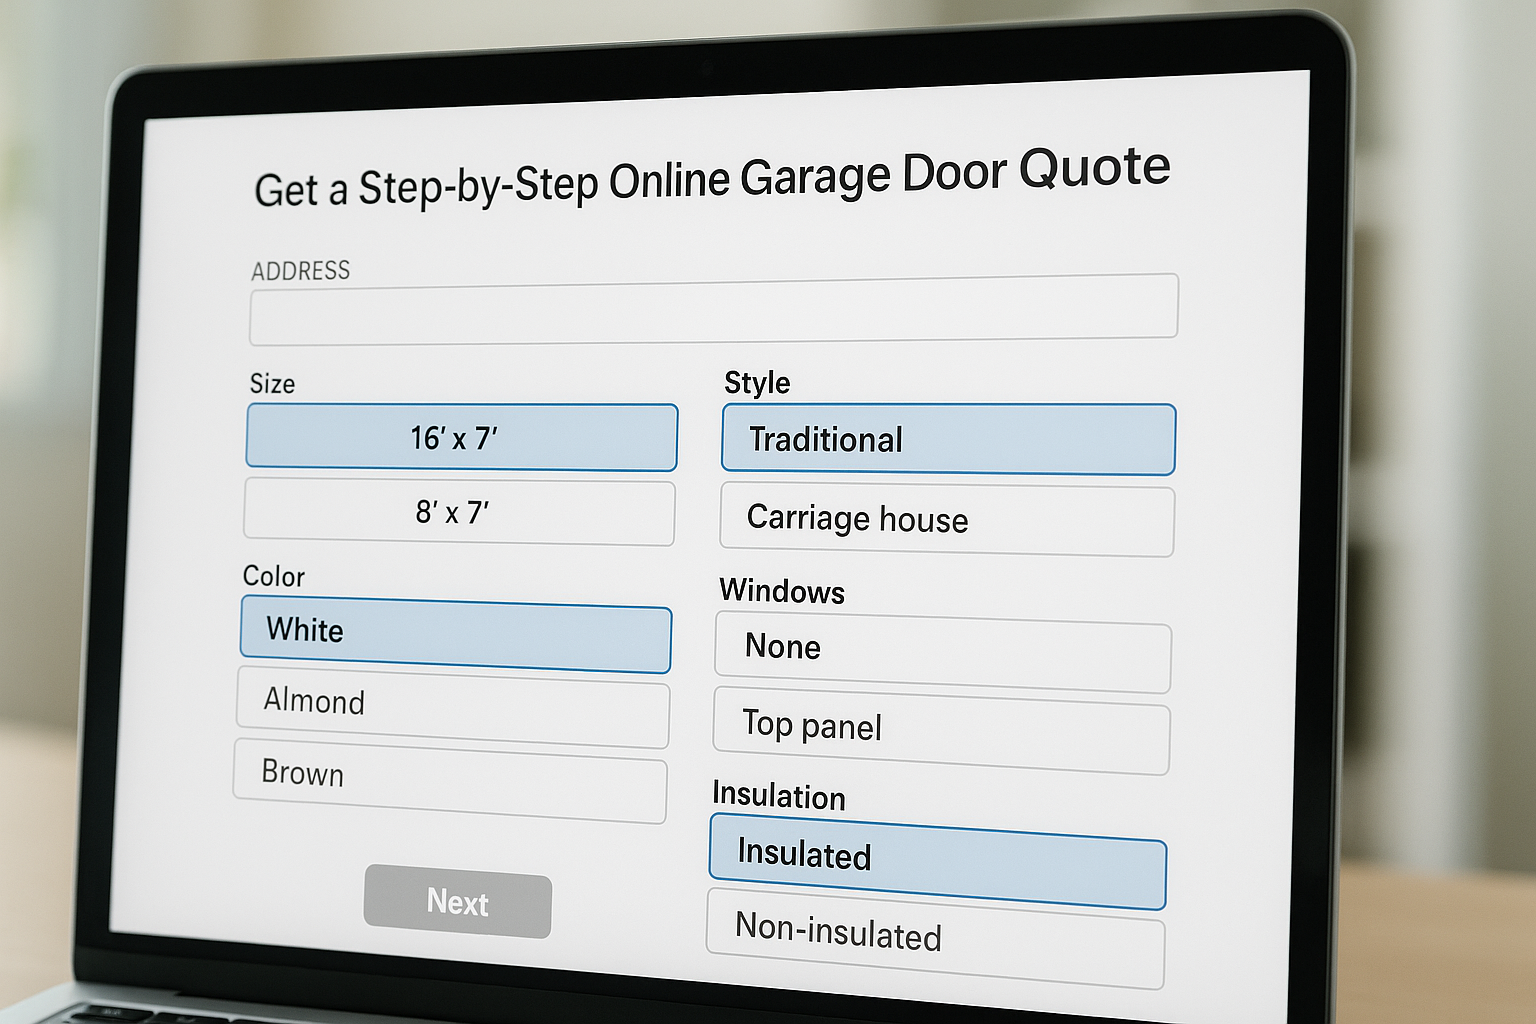Click the Address input field
1536x1024 pixels.
tap(713, 309)
